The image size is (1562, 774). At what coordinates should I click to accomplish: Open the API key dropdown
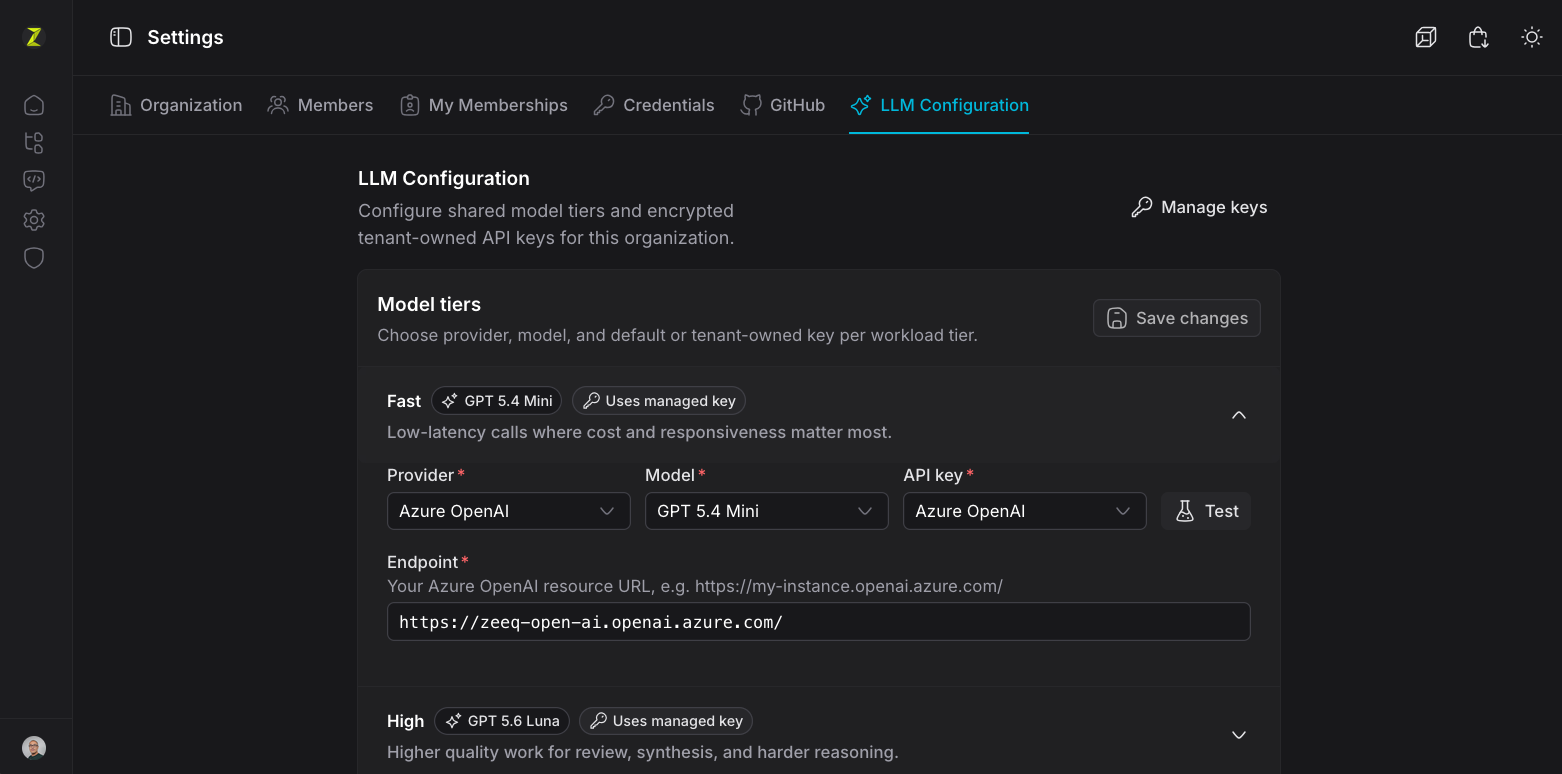1025,511
